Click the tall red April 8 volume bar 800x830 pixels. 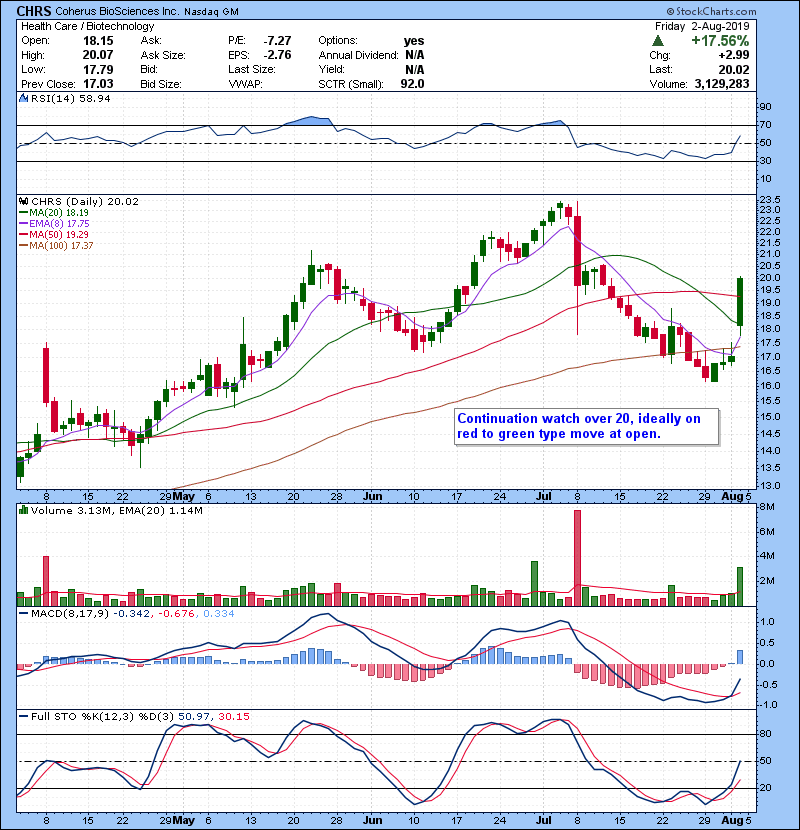point(46,581)
